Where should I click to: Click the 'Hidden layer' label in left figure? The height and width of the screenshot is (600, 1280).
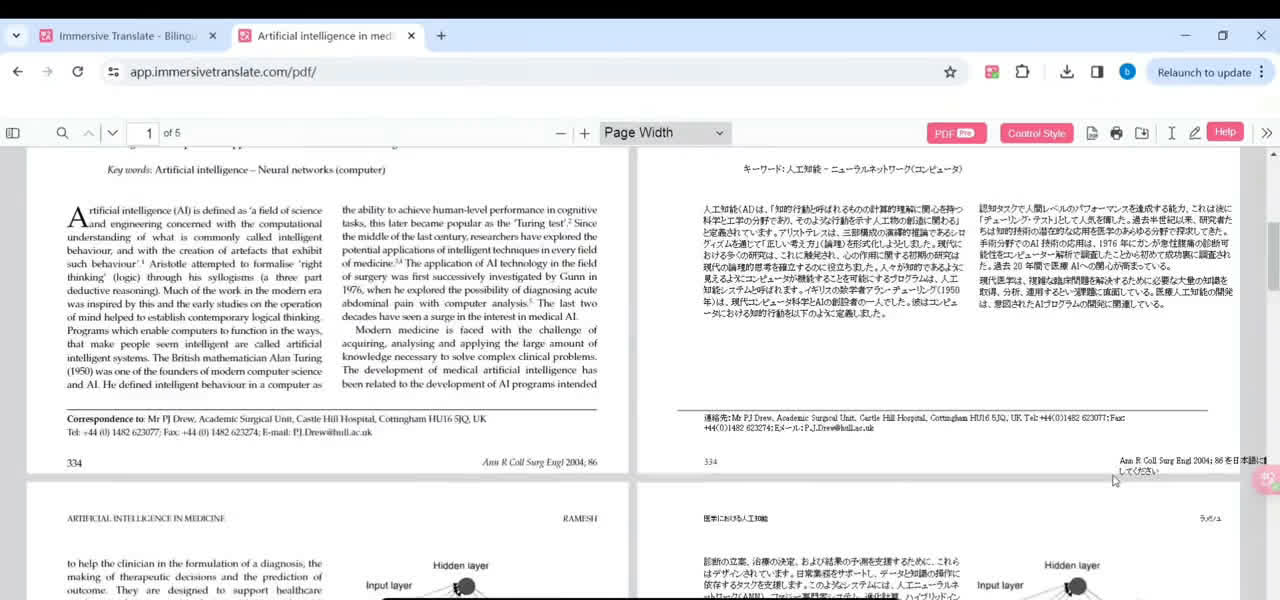461,566
